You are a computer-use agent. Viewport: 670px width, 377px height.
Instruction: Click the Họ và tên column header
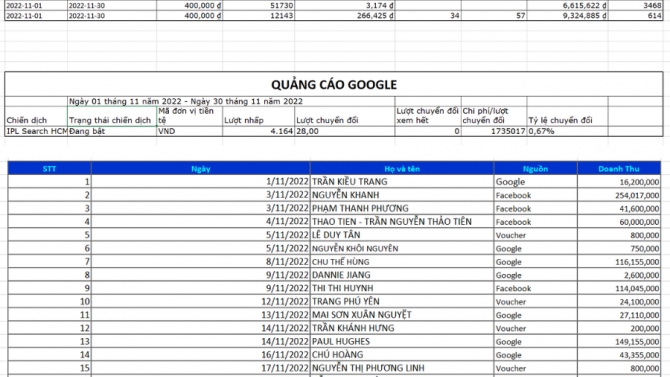tap(402, 168)
